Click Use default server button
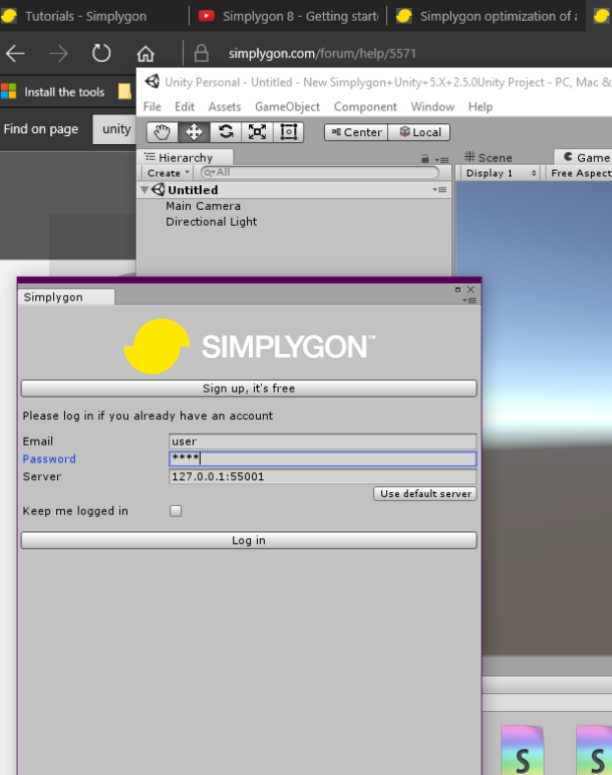This screenshot has width=612, height=775. pos(425,494)
